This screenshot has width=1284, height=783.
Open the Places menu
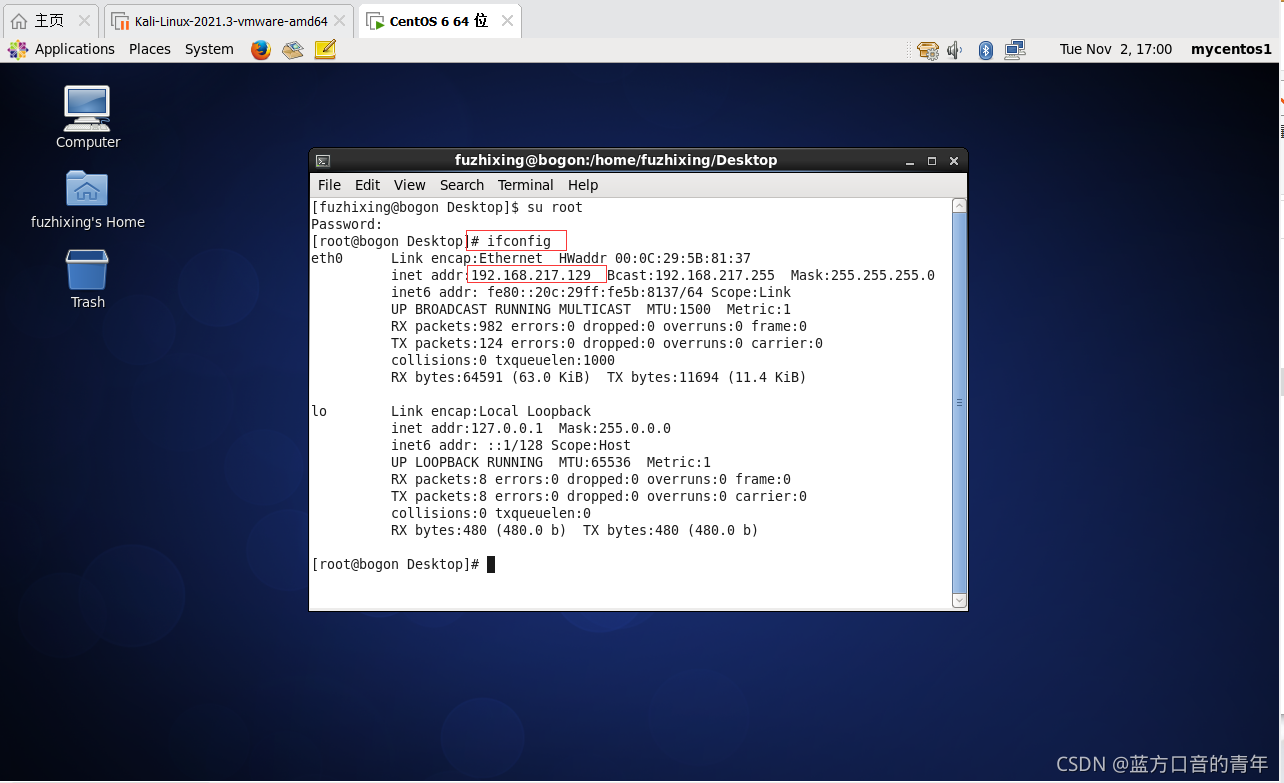(150, 49)
